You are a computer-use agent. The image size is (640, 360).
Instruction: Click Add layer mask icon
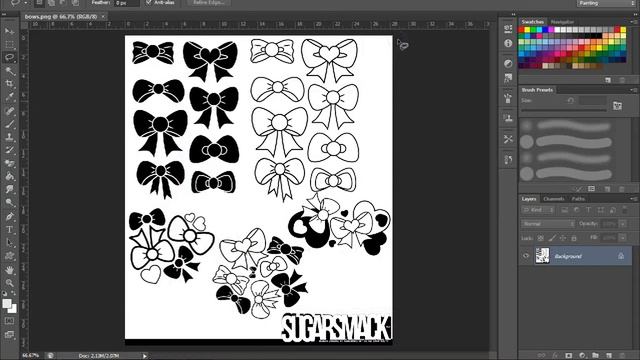[x=569, y=356]
